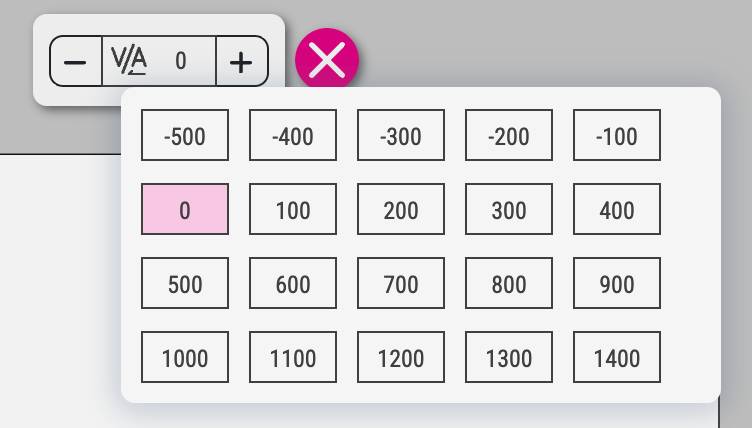Select the -100 tracking preset
This screenshot has height=428, width=752.
(x=617, y=136)
